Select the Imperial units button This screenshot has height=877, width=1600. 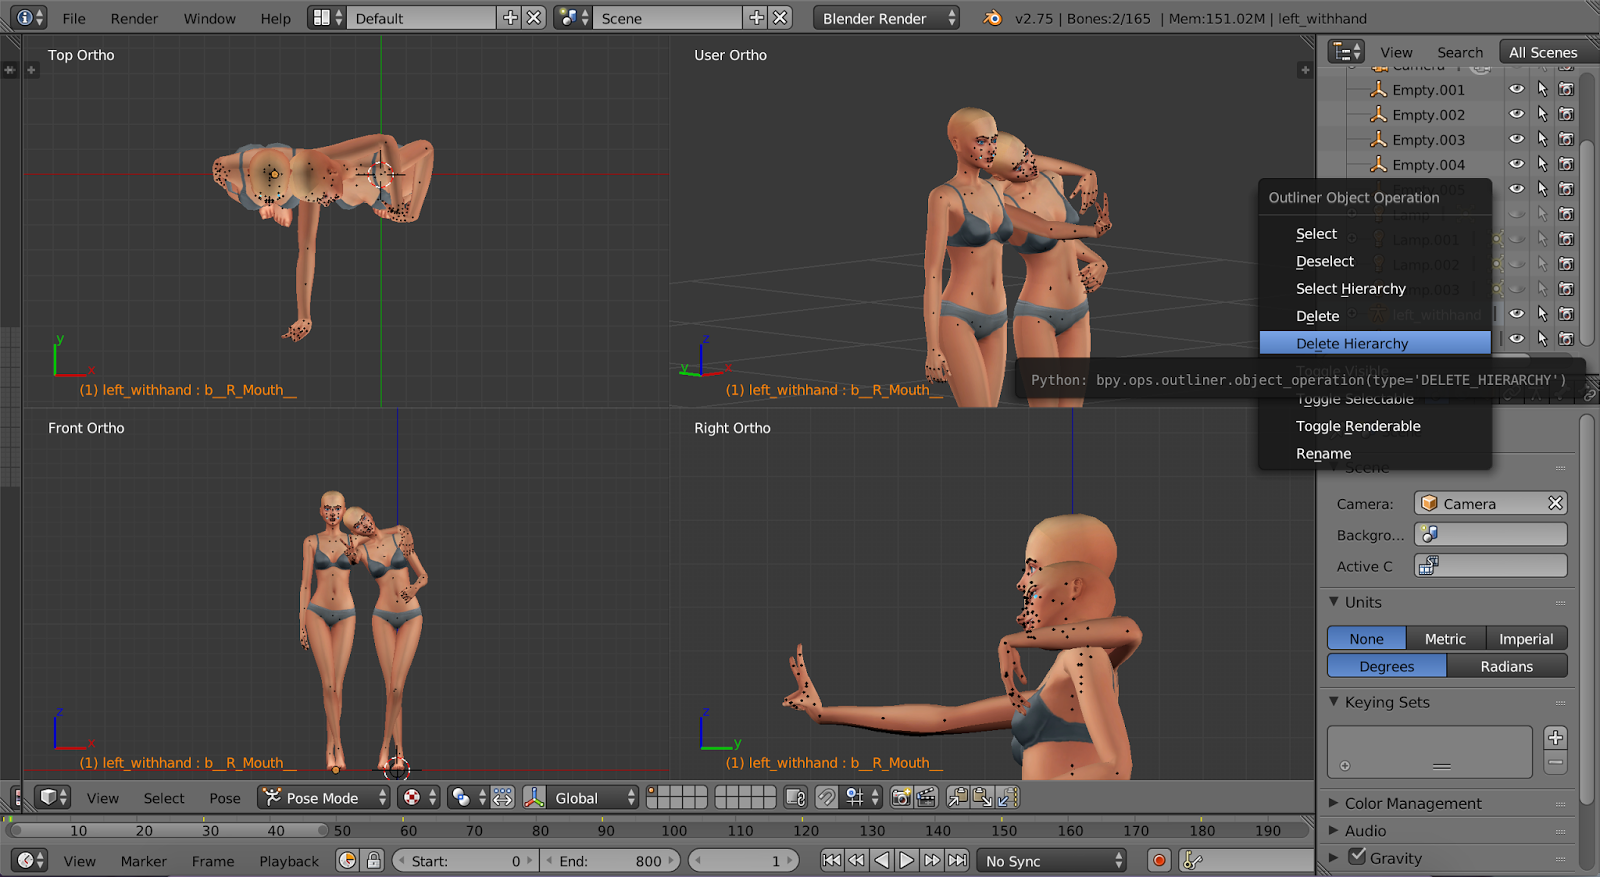point(1527,638)
